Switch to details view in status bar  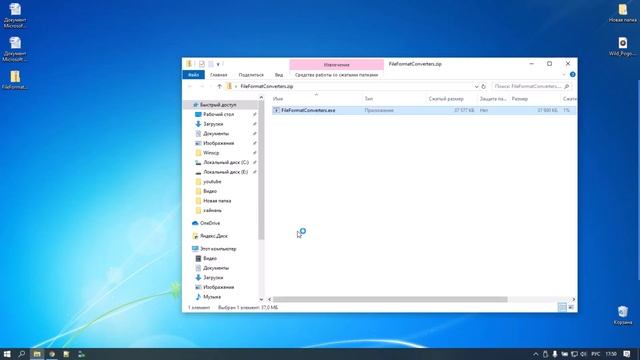click(562, 307)
